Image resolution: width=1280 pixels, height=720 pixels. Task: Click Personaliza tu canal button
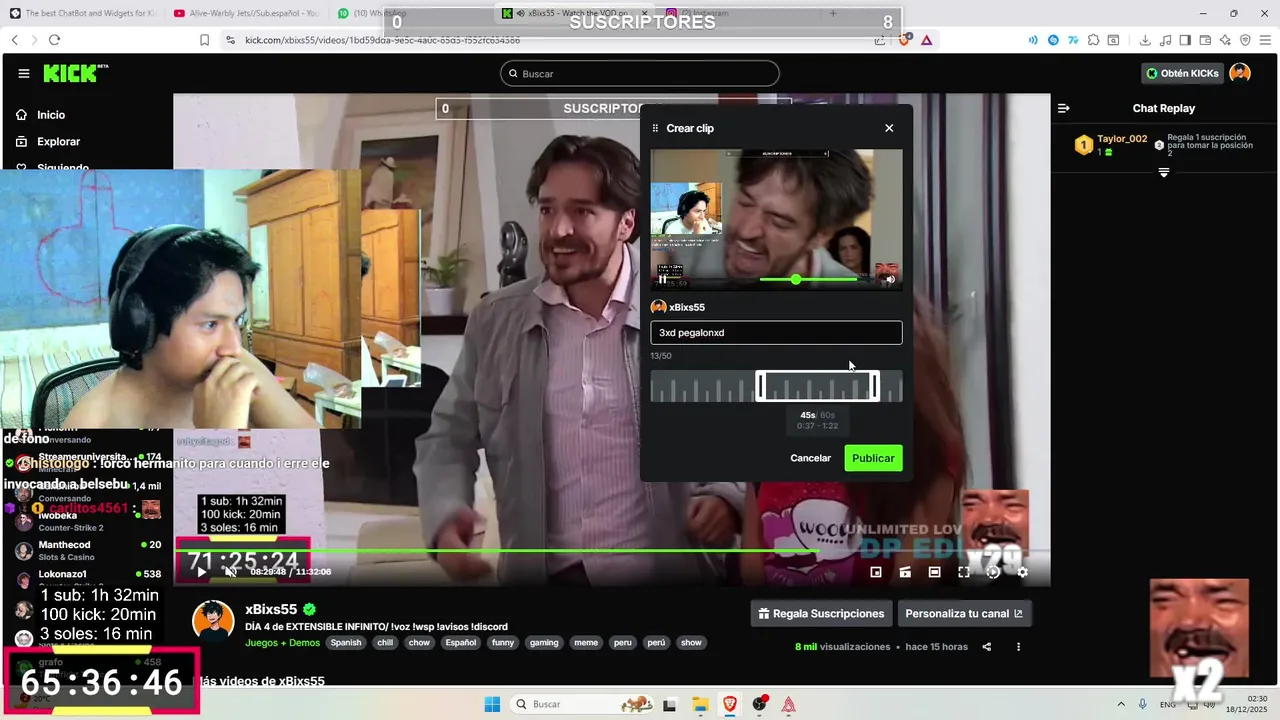pos(964,613)
